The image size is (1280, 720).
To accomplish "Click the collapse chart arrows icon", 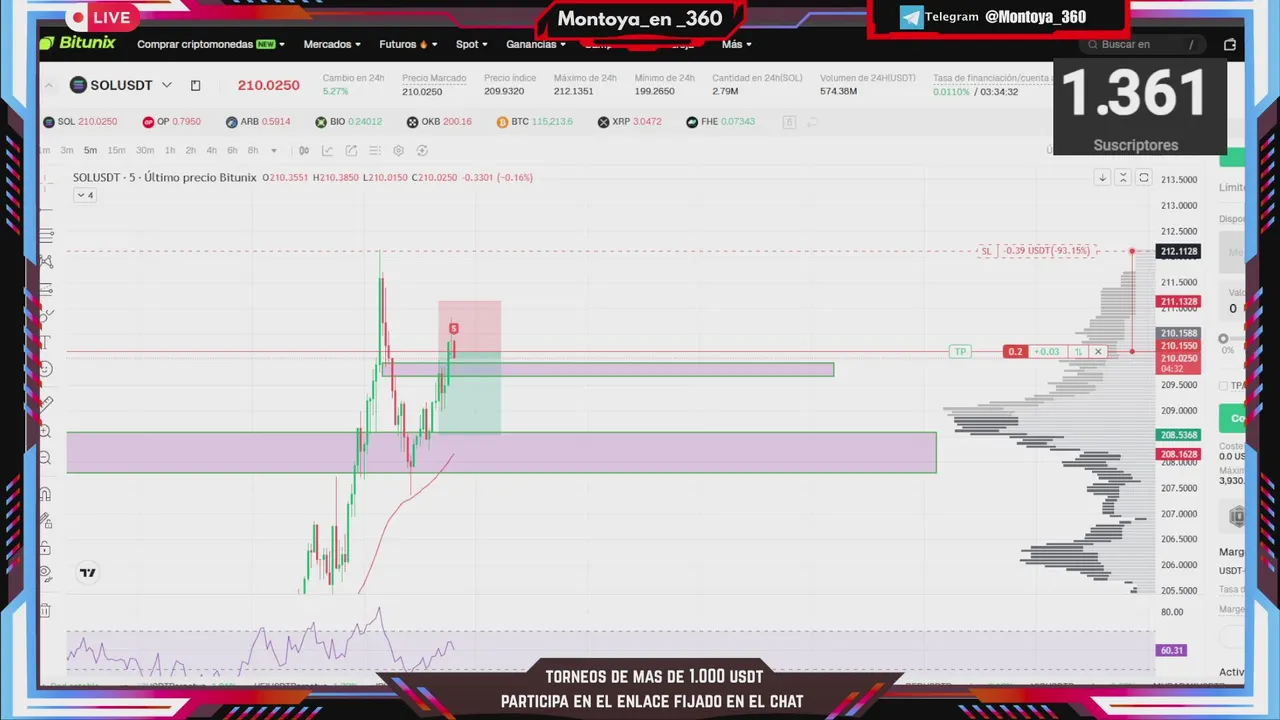I will pos(1123,177).
